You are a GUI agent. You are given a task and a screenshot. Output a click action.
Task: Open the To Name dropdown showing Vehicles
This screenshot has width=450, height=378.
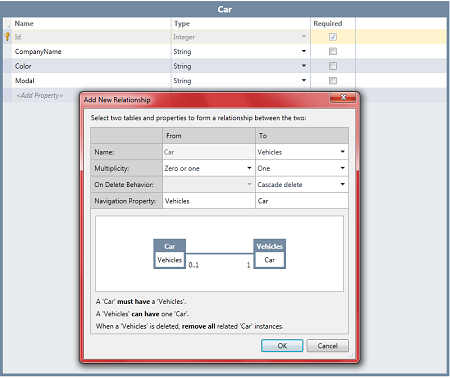coord(342,152)
